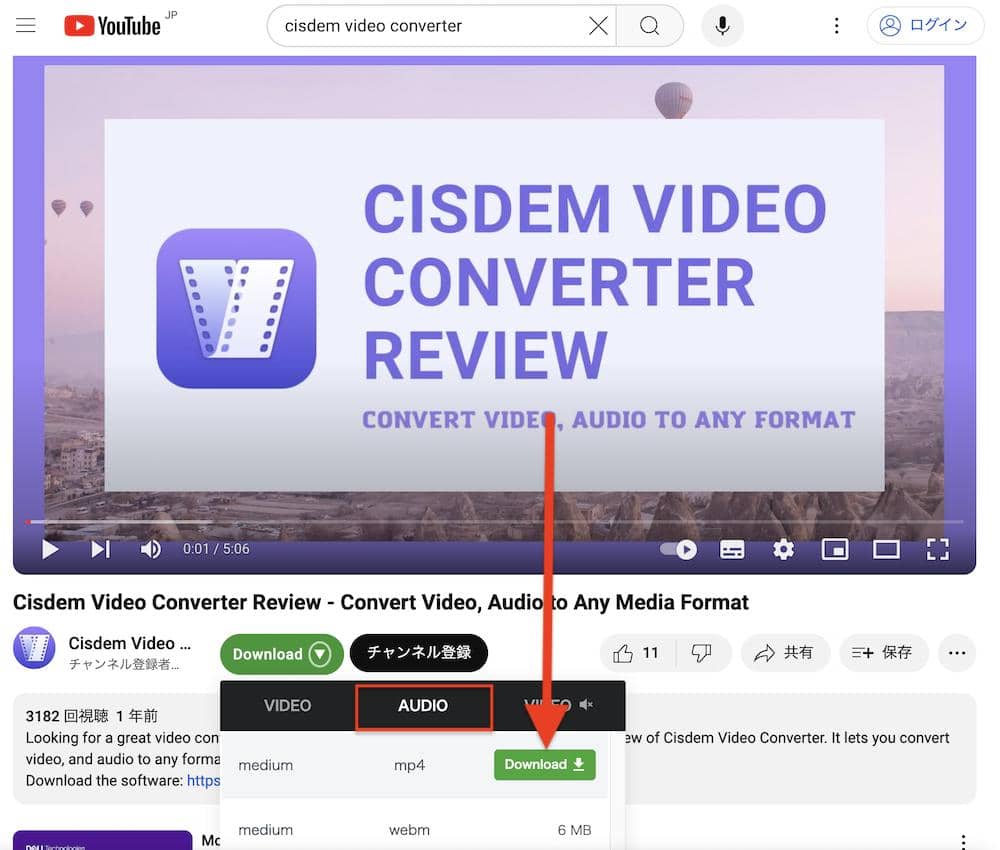This screenshot has height=850, width=1000.
Task: Clear the search box with the X
Action: [598, 26]
